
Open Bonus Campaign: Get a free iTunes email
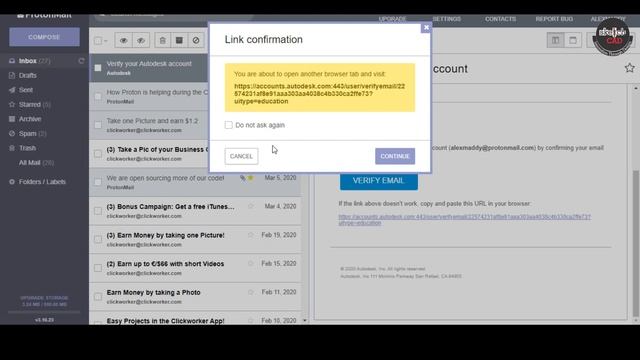(x=196, y=211)
